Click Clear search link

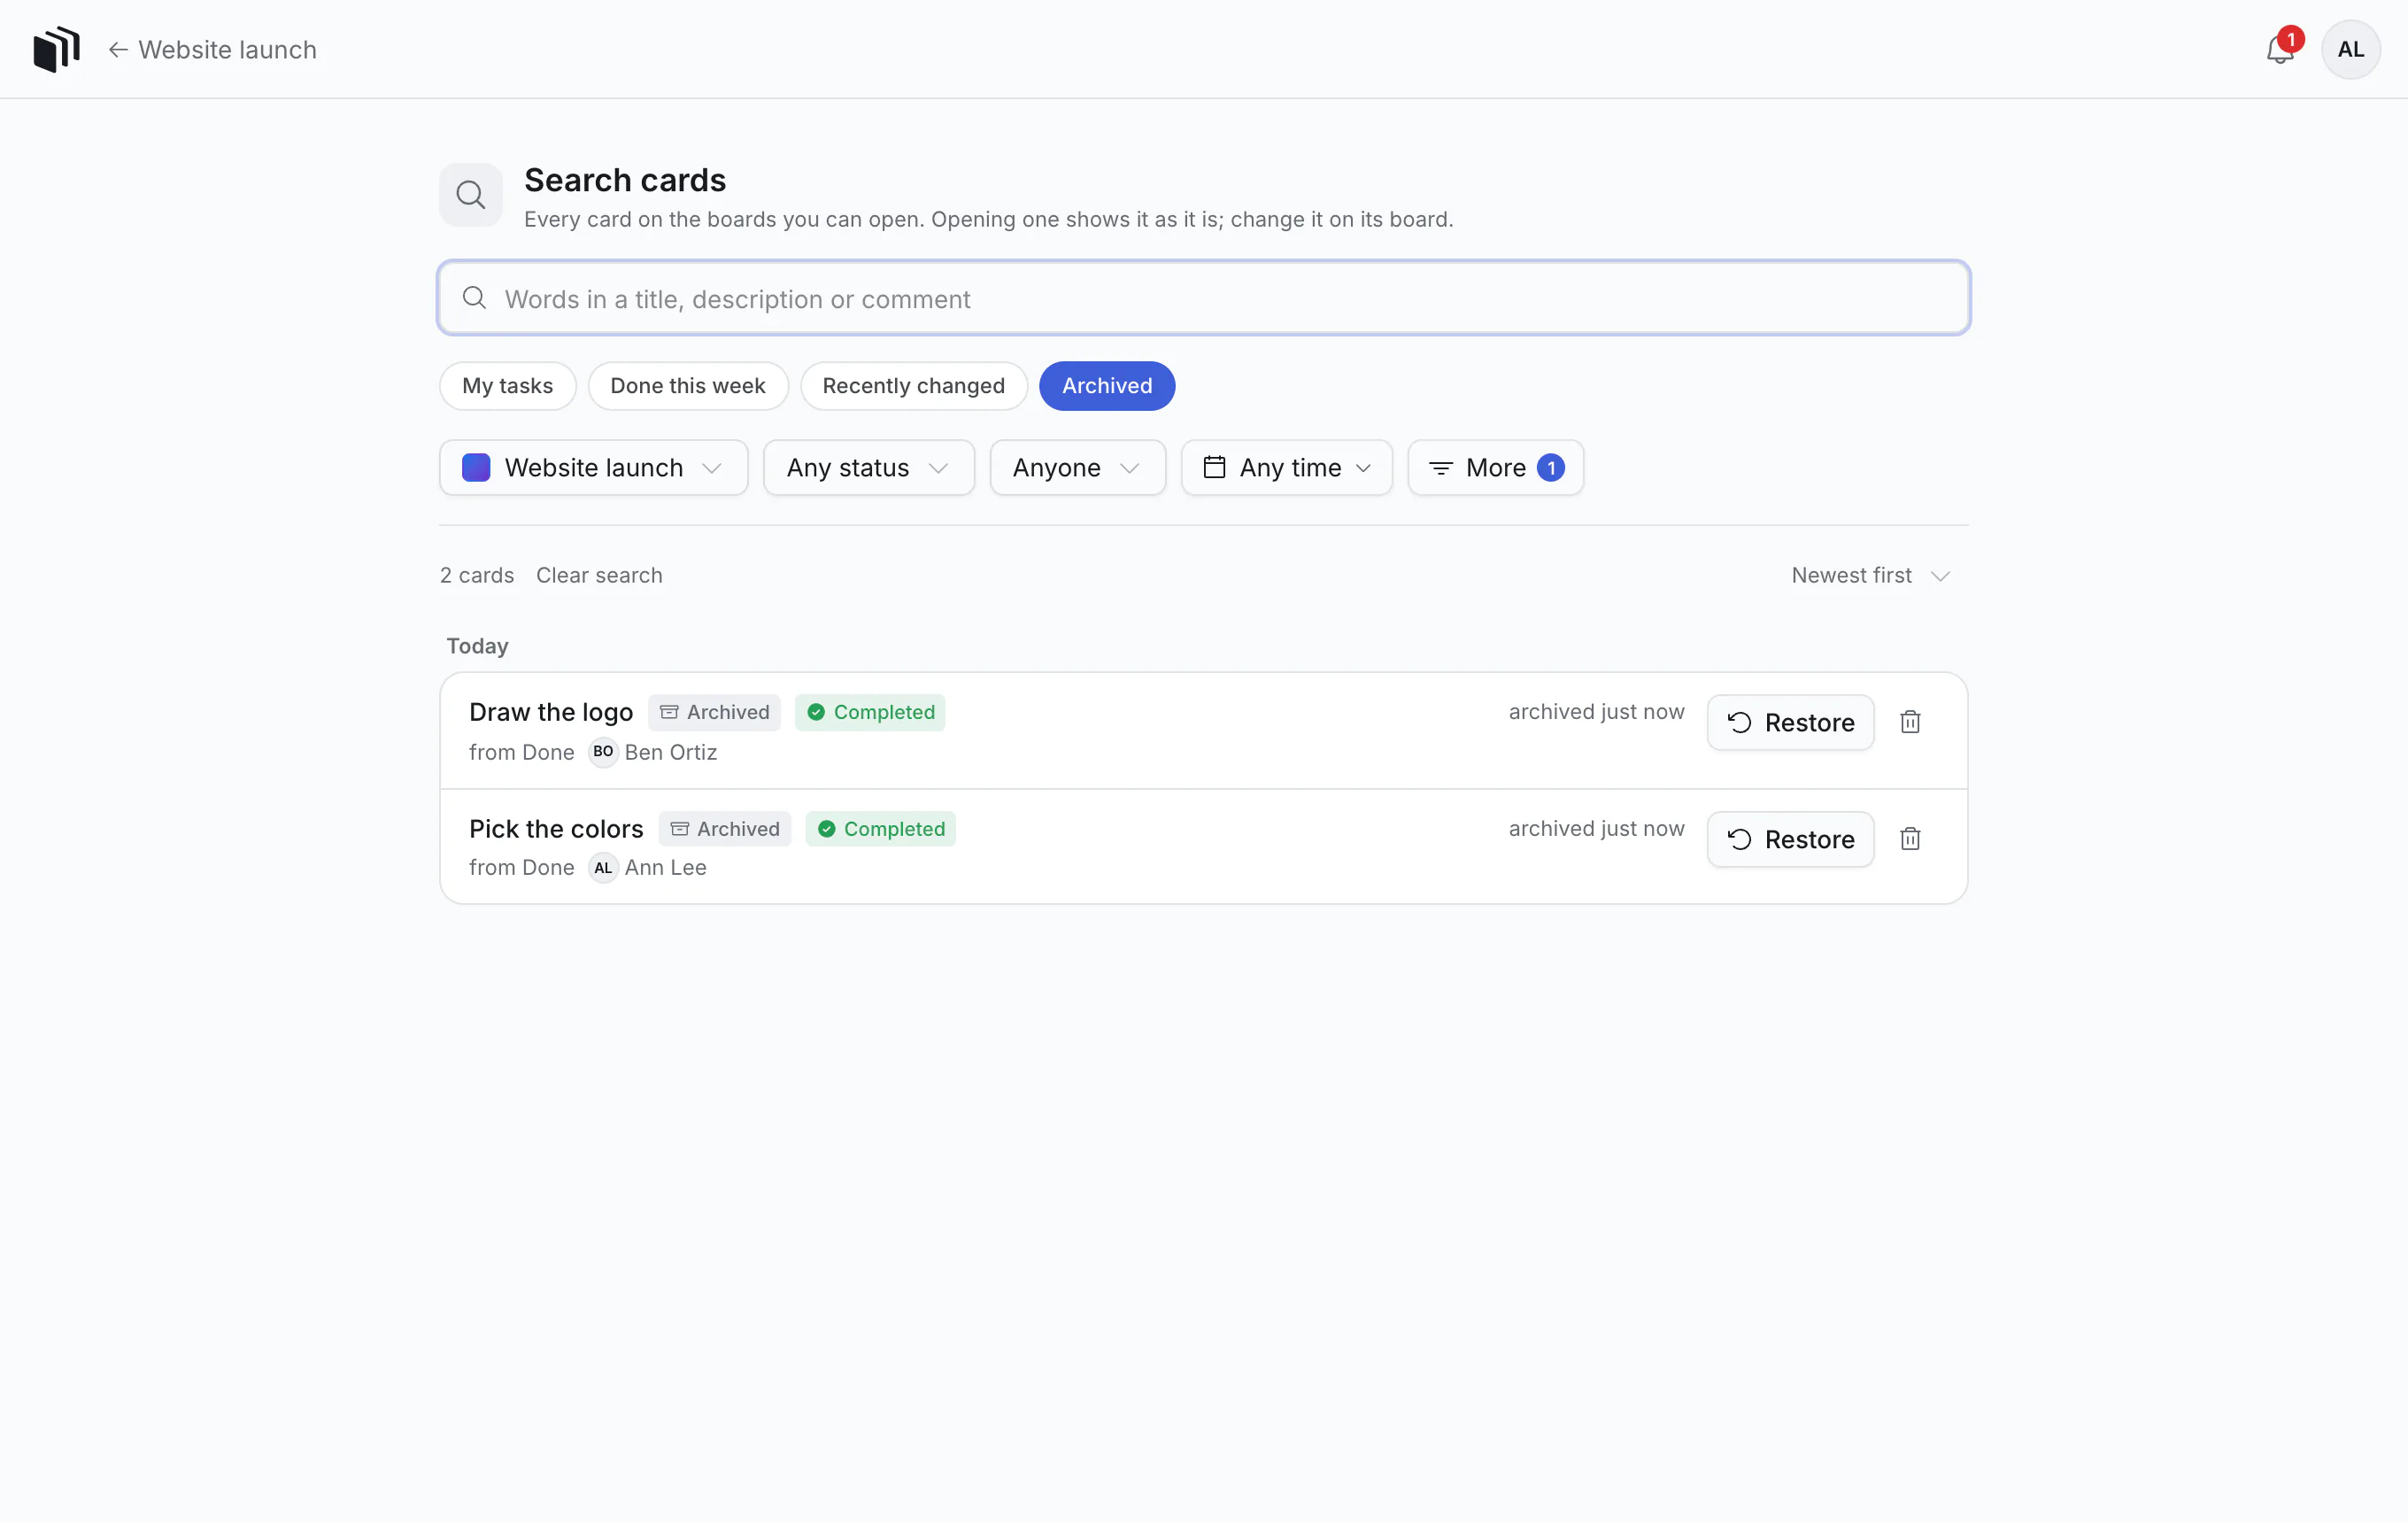tap(599, 575)
